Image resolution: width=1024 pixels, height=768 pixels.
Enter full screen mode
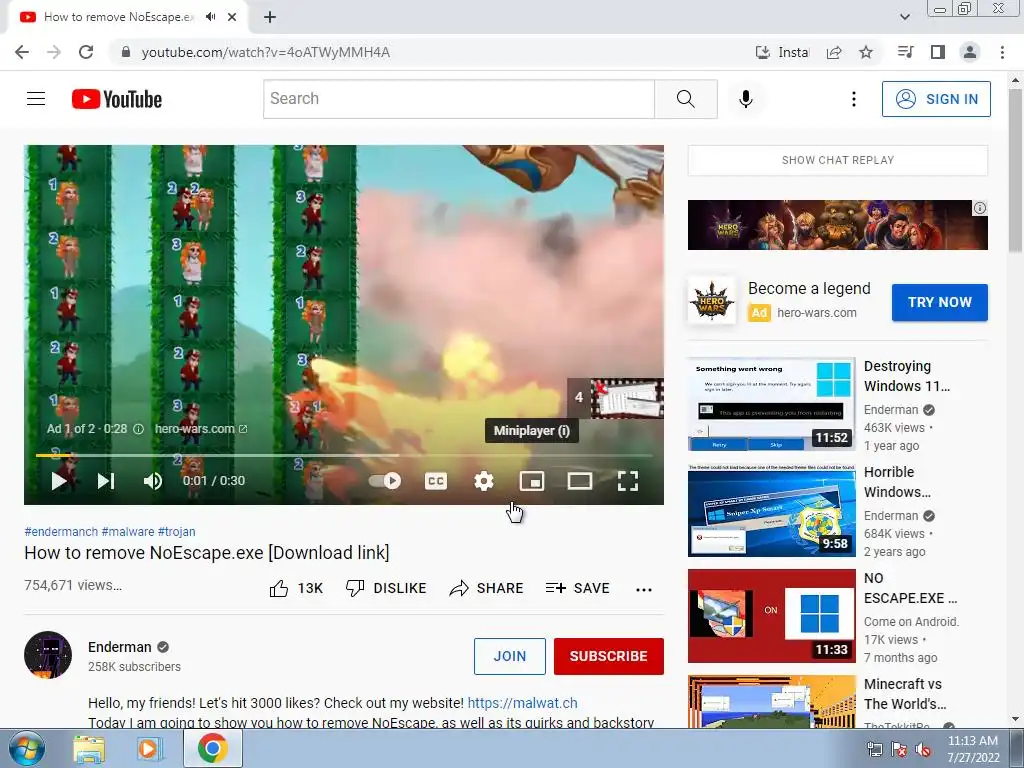pyautogui.click(x=628, y=481)
